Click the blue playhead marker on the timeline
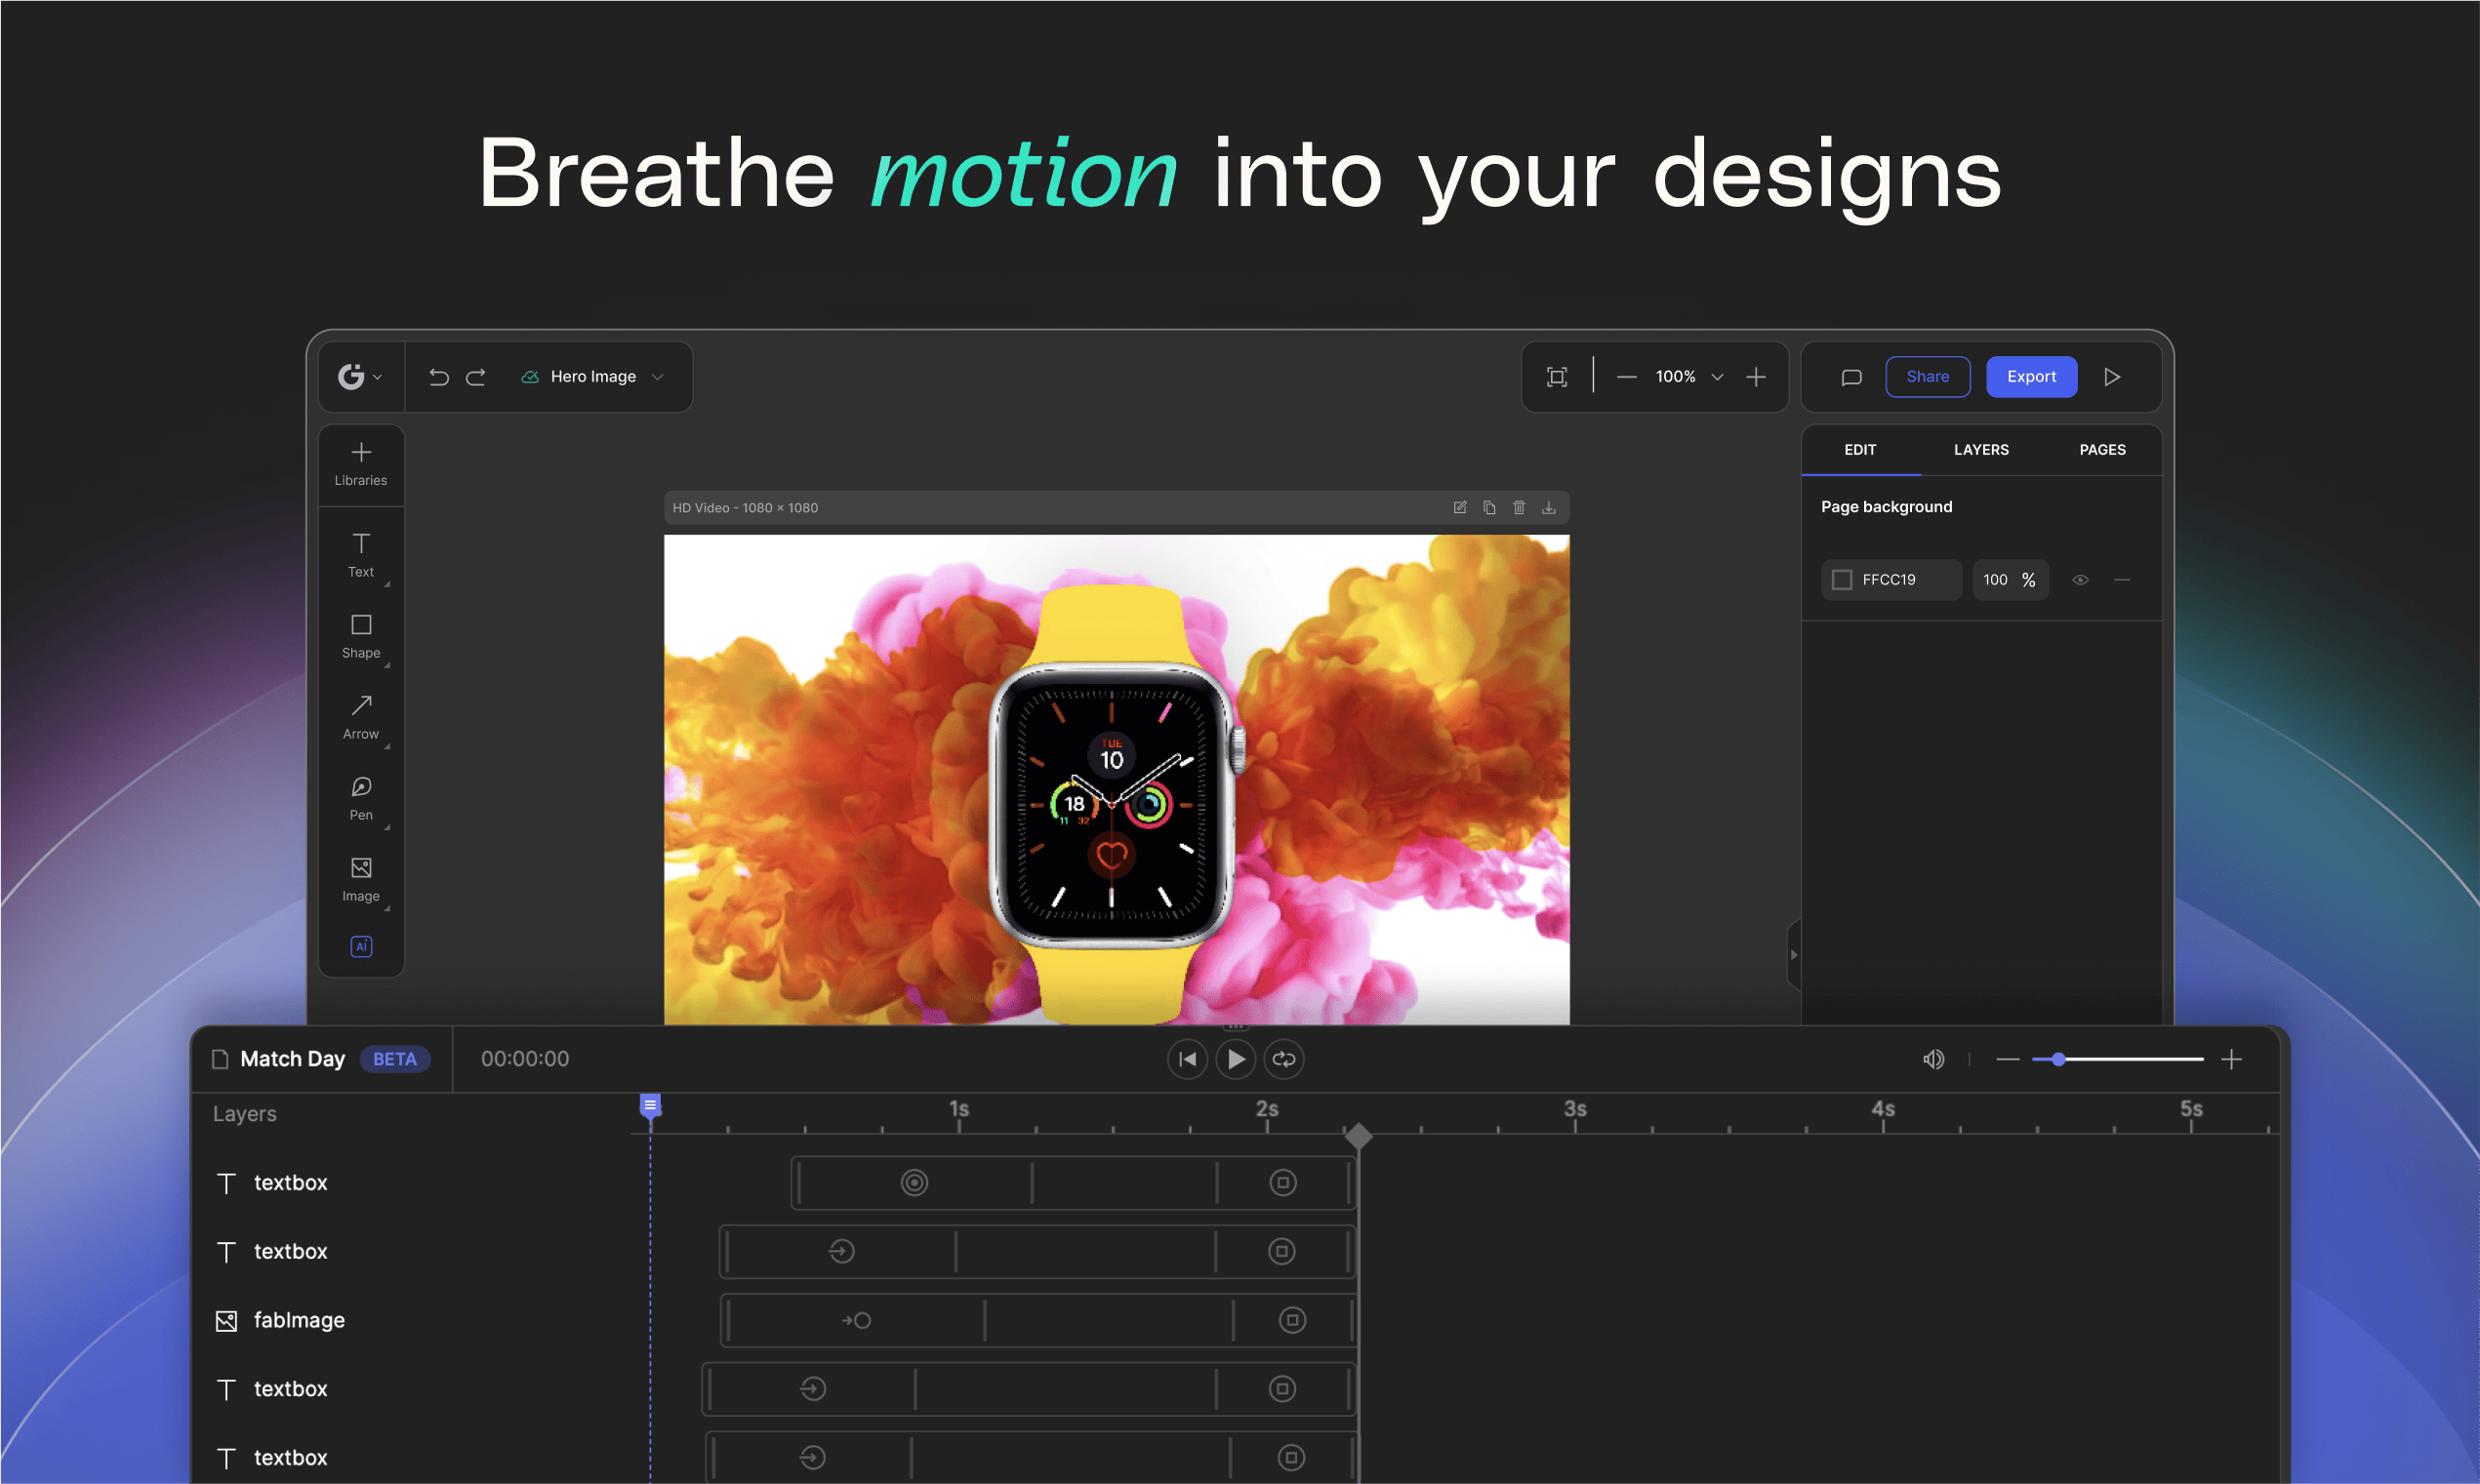The height and width of the screenshot is (1484, 2480). [650, 1105]
